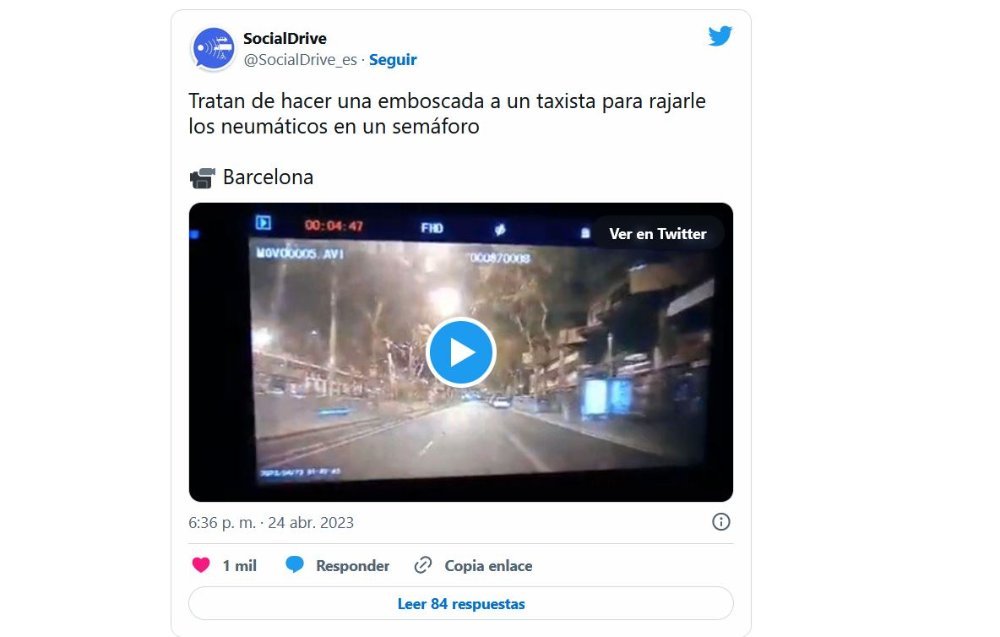Open Ver en Twitter button on video
This screenshot has height=637, width=1000.
[658, 233]
